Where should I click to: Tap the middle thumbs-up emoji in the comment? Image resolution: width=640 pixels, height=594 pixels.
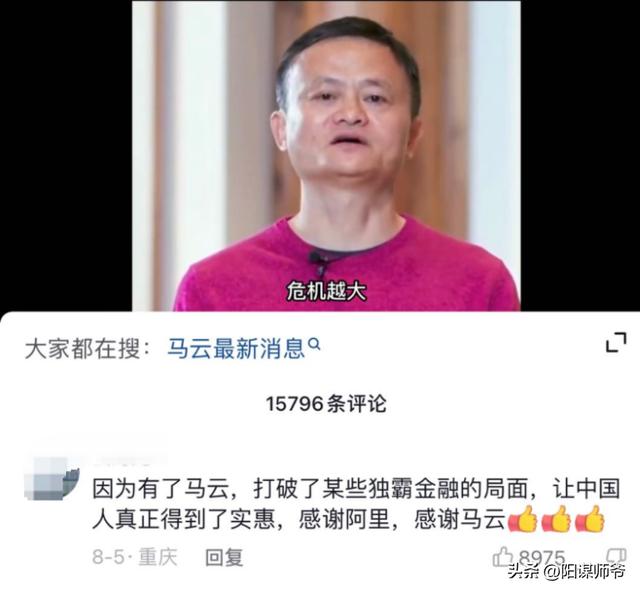[556, 519]
